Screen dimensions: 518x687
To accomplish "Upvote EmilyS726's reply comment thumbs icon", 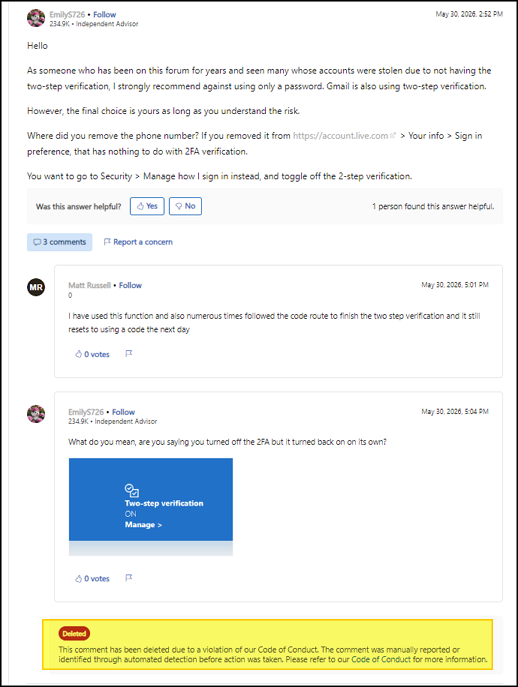I will pyautogui.click(x=78, y=579).
